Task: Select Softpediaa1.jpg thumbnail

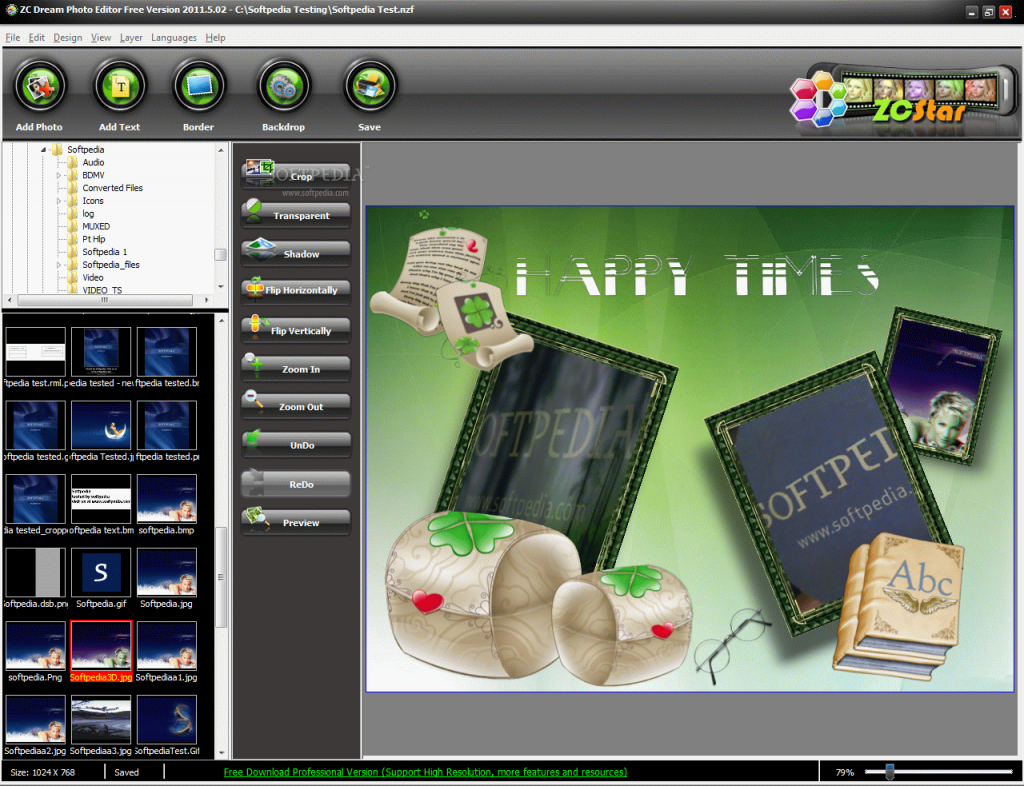Action: 167,652
